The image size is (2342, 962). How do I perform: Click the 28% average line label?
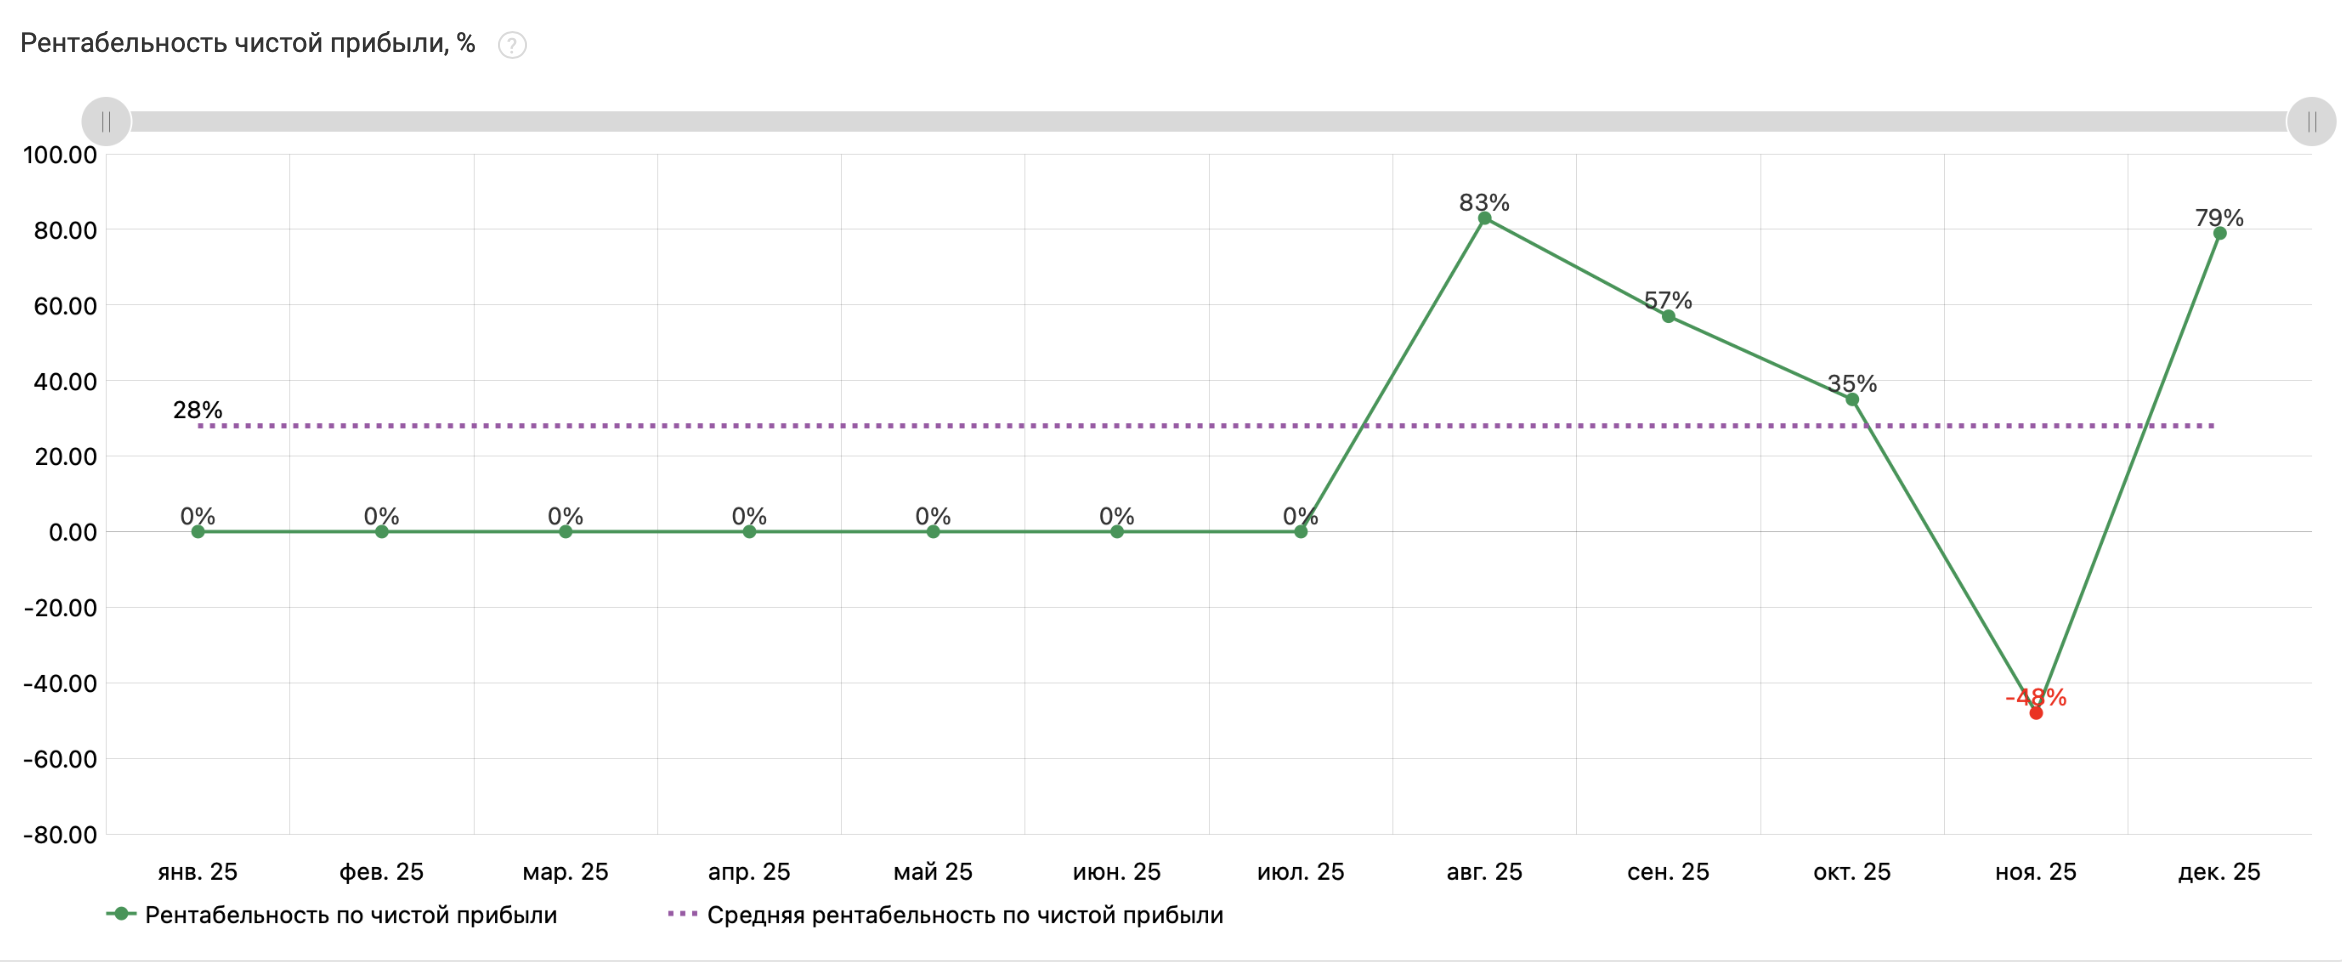(x=197, y=410)
